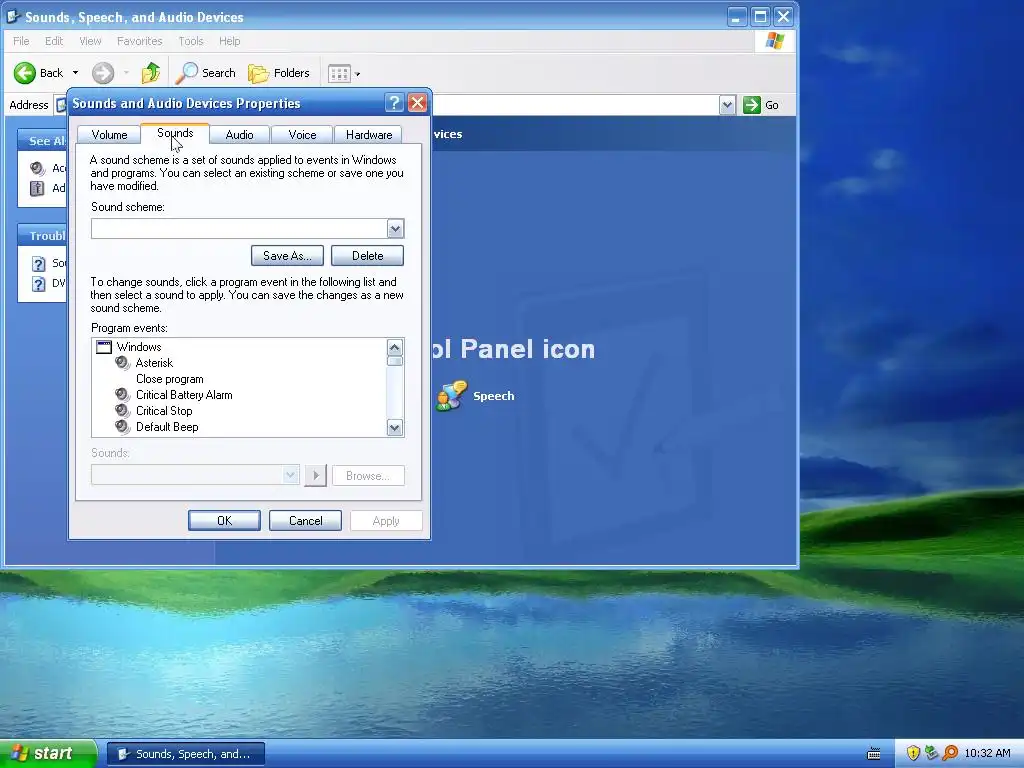The width and height of the screenshot is (1024, 768).
Task: Click the green Go arrow button
Action: tap(752, 105)
